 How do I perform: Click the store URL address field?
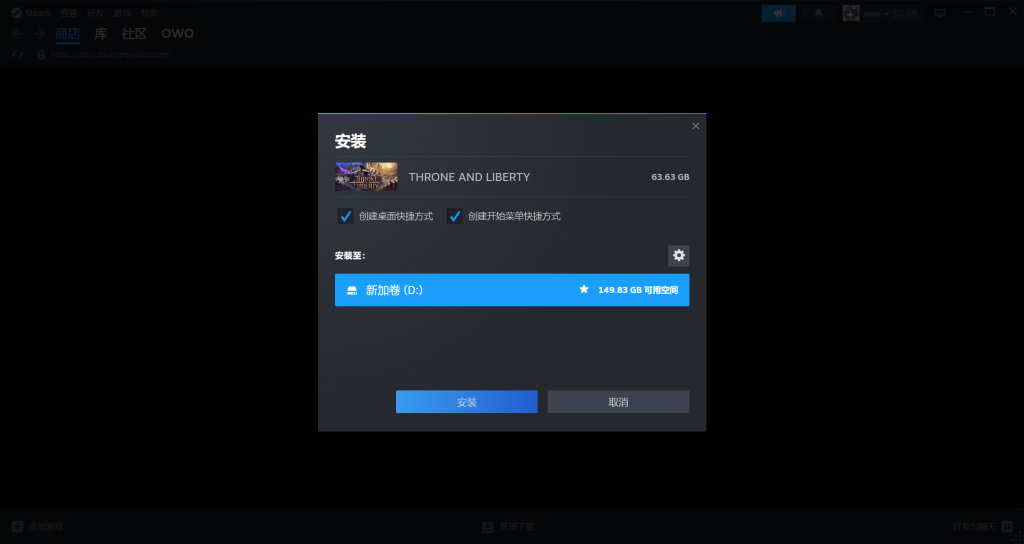110,54
